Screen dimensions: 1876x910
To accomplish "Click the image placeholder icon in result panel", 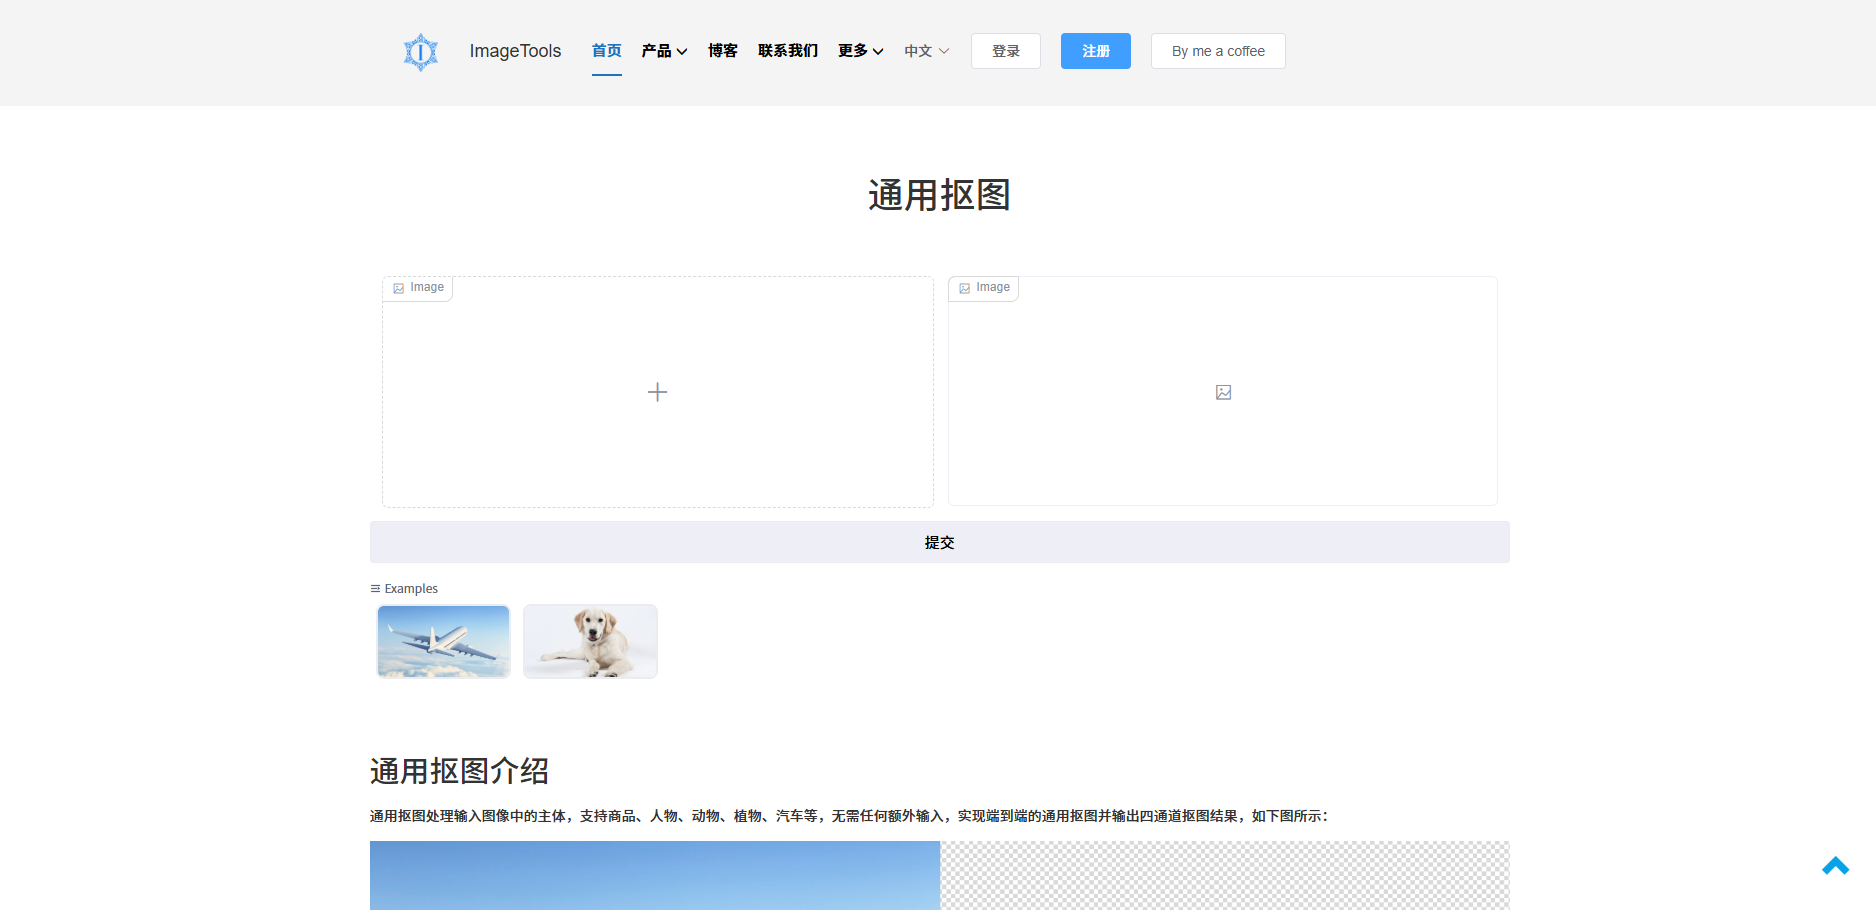I will [x=1222, y=391].
